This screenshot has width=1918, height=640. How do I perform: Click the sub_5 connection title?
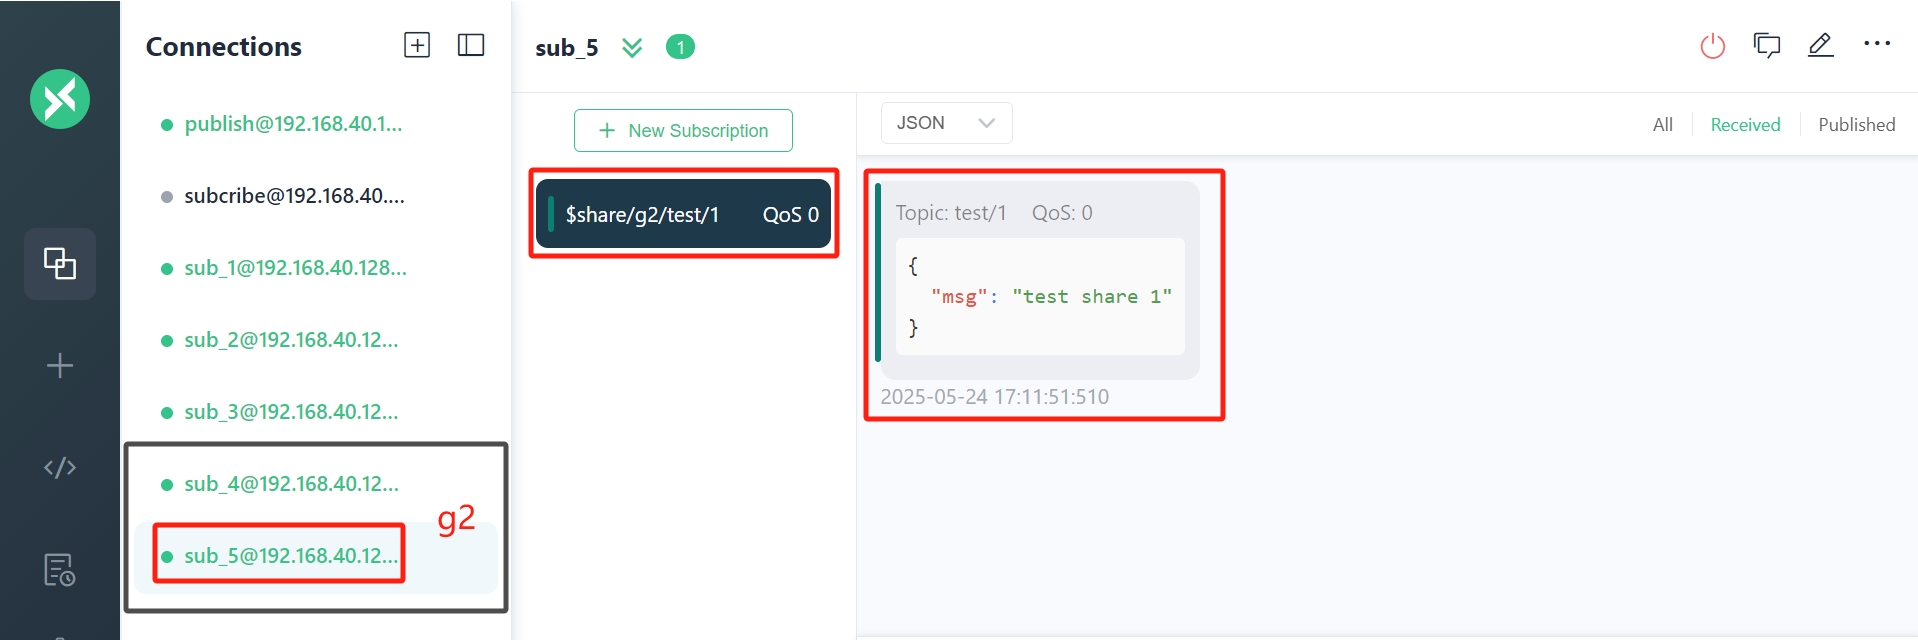pos(566,47)
